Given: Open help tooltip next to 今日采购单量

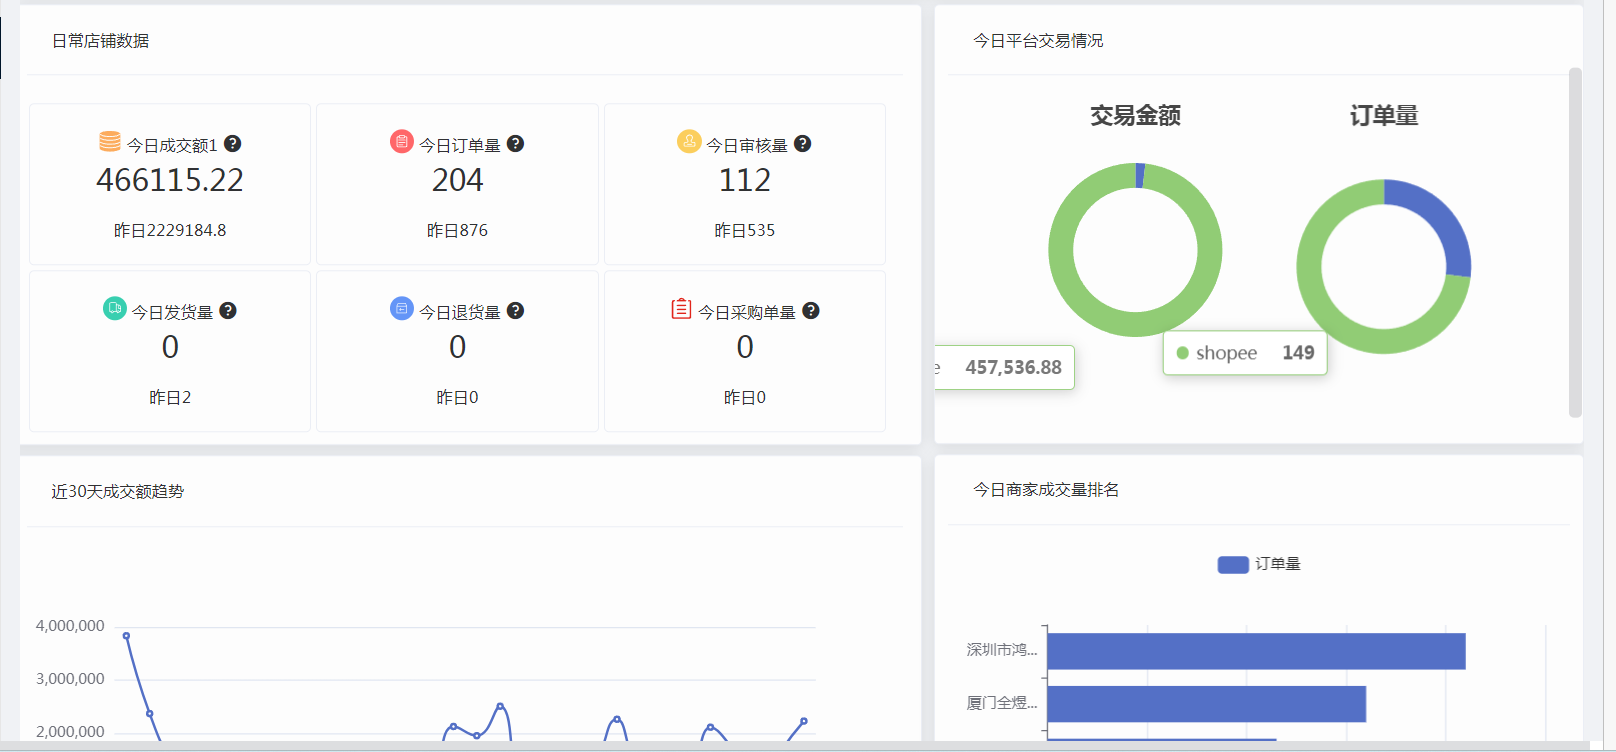Looking at the screenshot, I should [x=811, y=311].
